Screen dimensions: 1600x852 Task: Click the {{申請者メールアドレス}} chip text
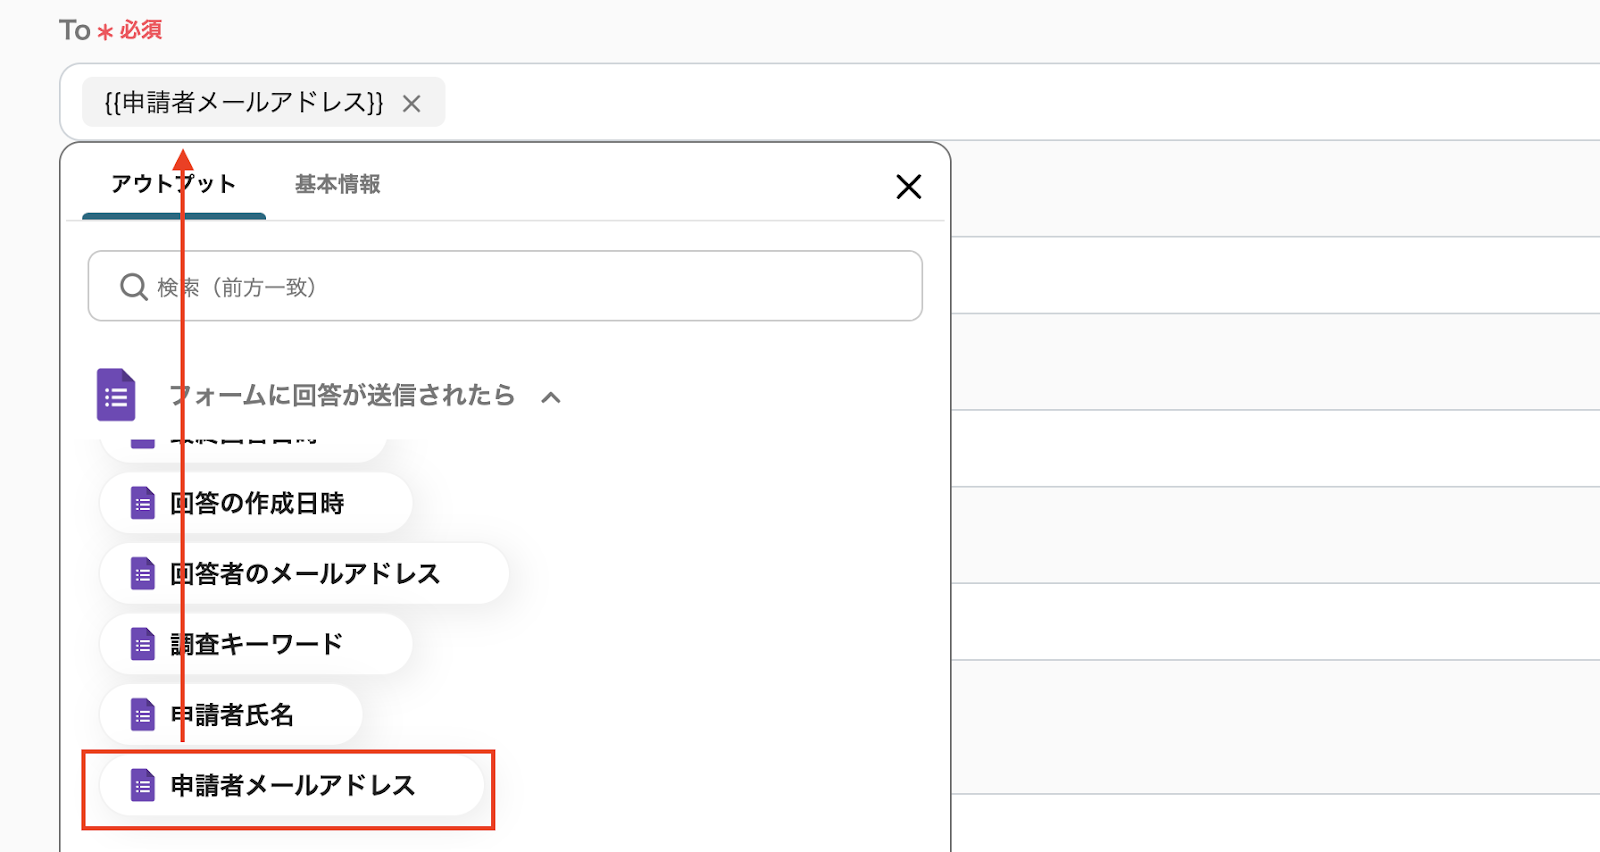[x=243, y=103]
